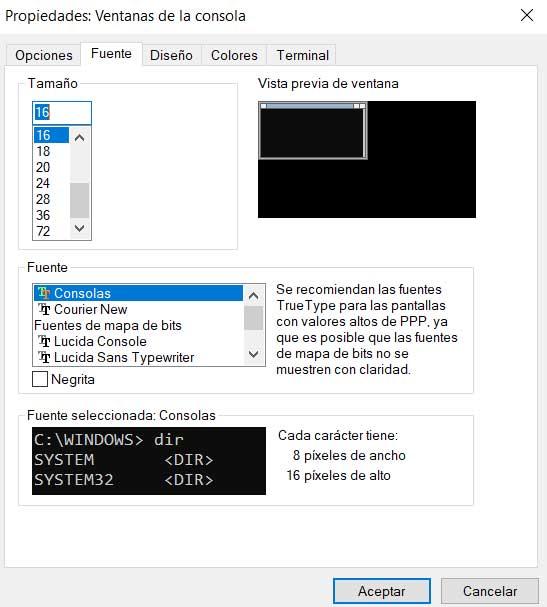Click the down arrow in size list

pyautogui.click(x=79, y=228)
